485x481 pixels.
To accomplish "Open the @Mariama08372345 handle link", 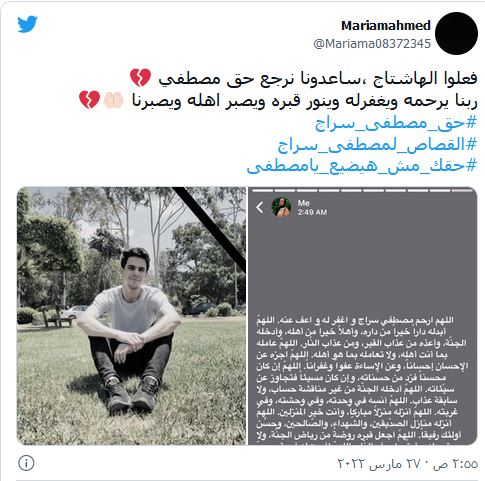I will (x=372, y=44).
